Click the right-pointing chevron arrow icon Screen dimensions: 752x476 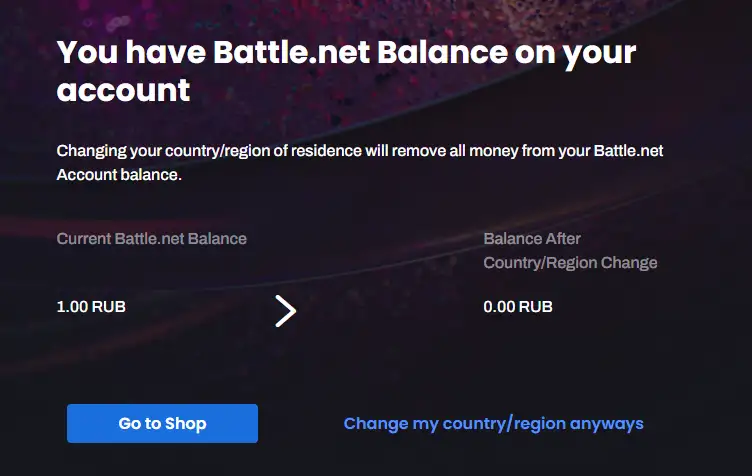tap(286, 311)
